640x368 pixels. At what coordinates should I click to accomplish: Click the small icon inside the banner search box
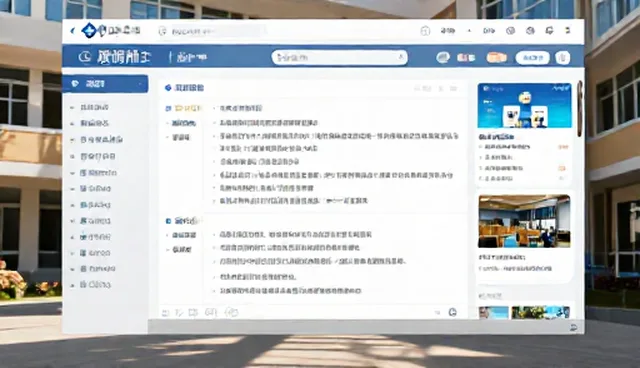[x=401, y=58]
